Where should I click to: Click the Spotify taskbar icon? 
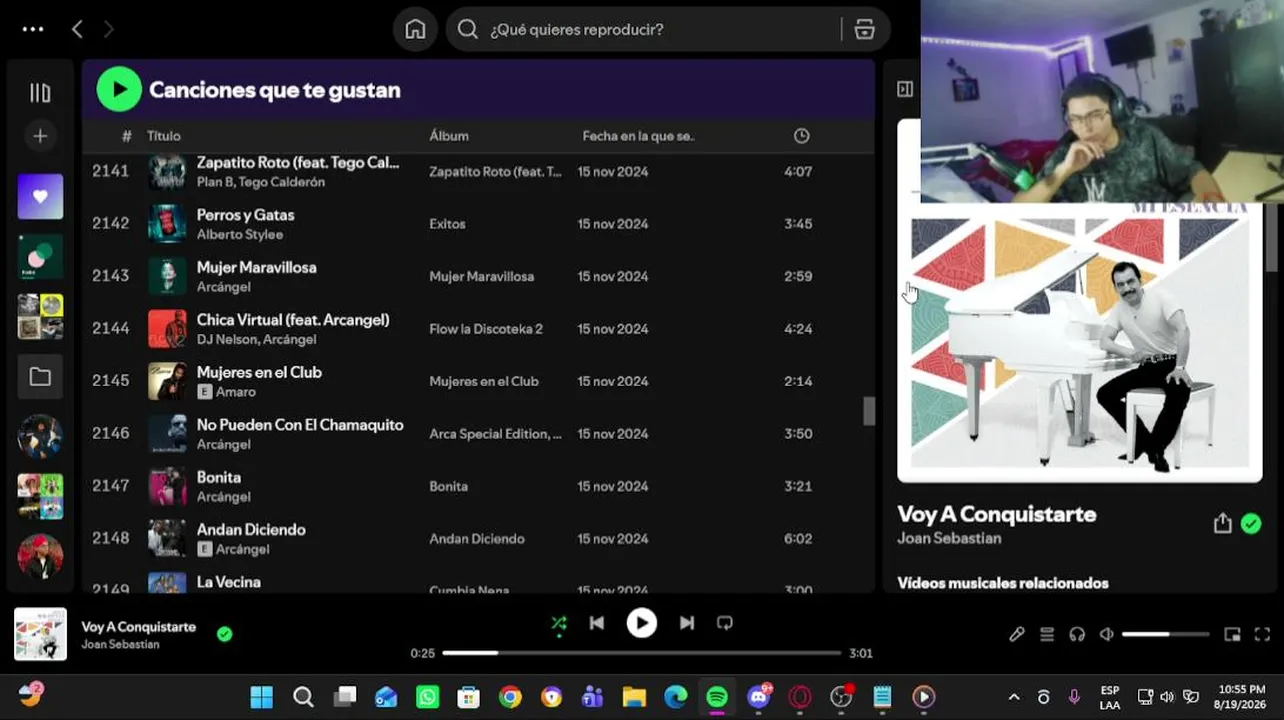pos(717,697)
